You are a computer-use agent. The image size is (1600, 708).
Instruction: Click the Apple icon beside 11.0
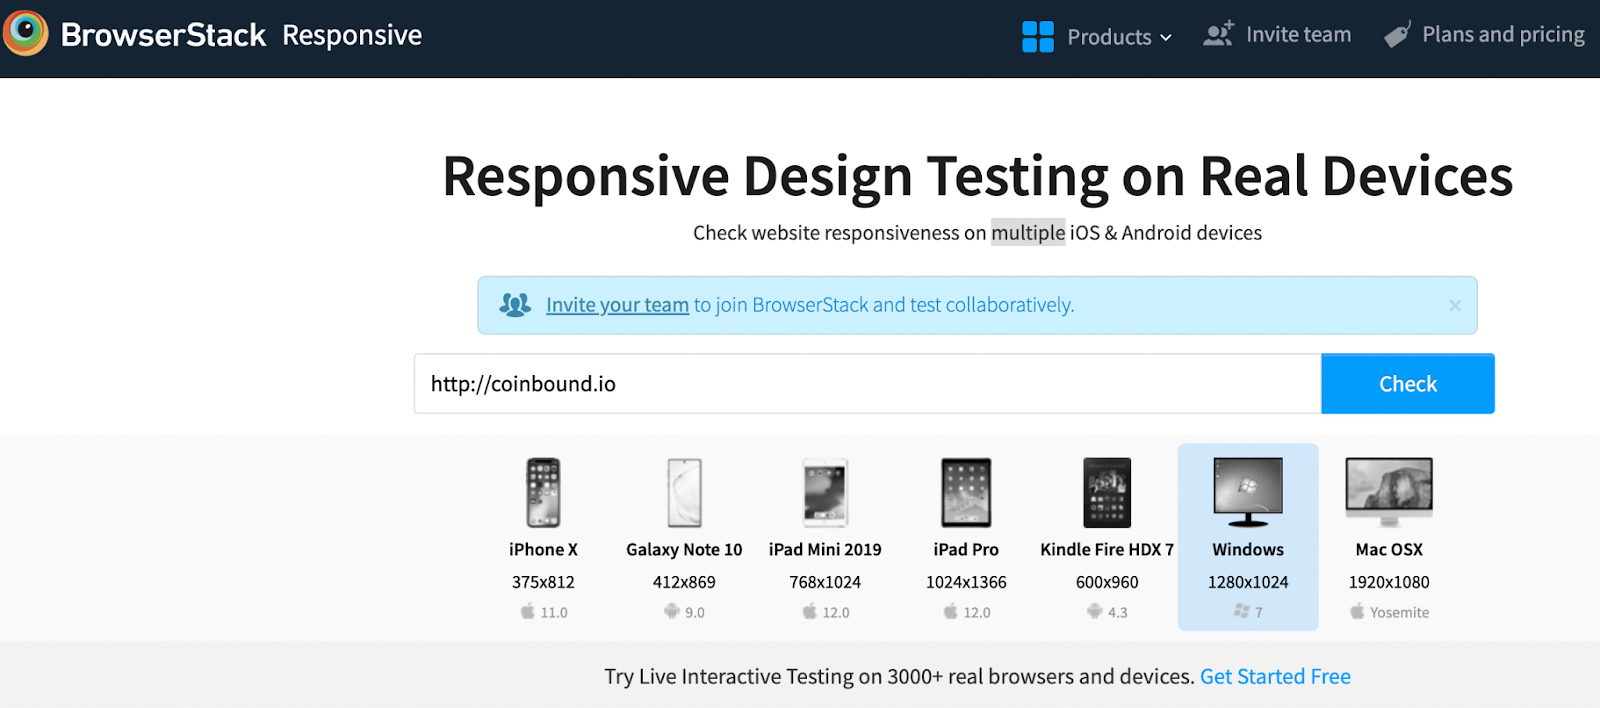(x=527, y=611)
